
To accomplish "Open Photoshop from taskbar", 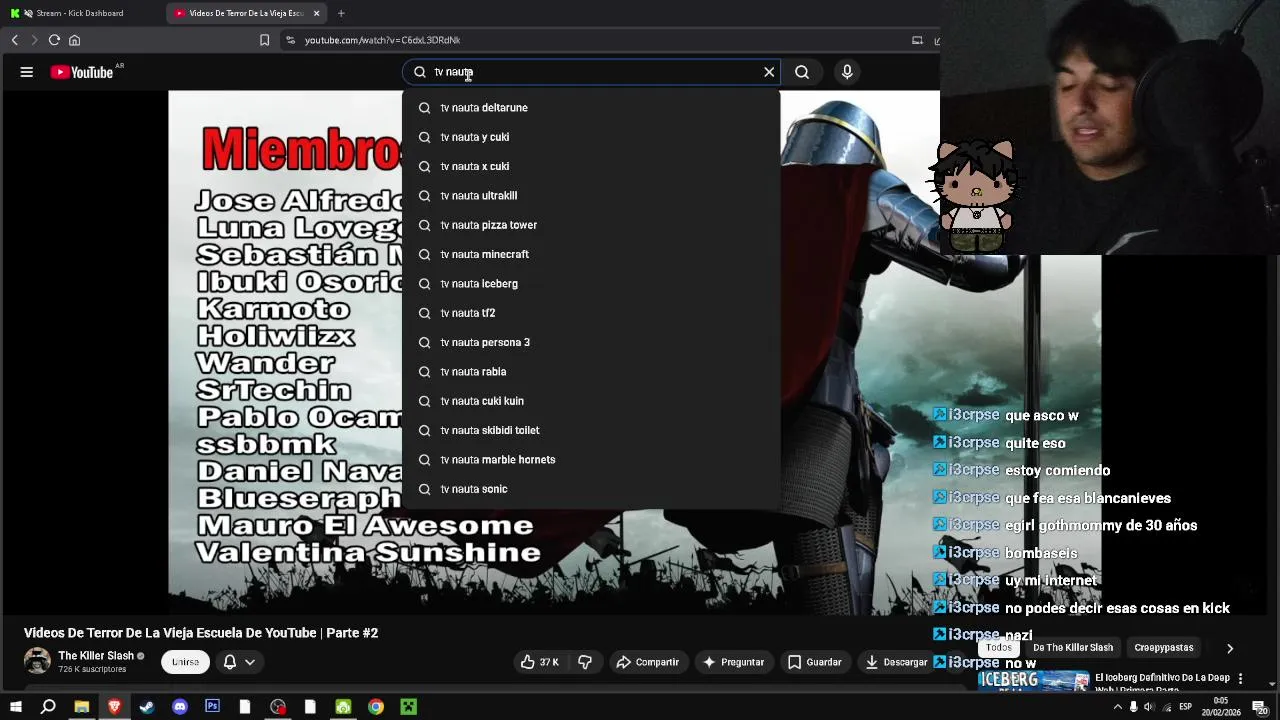I will tap(212, 707).
